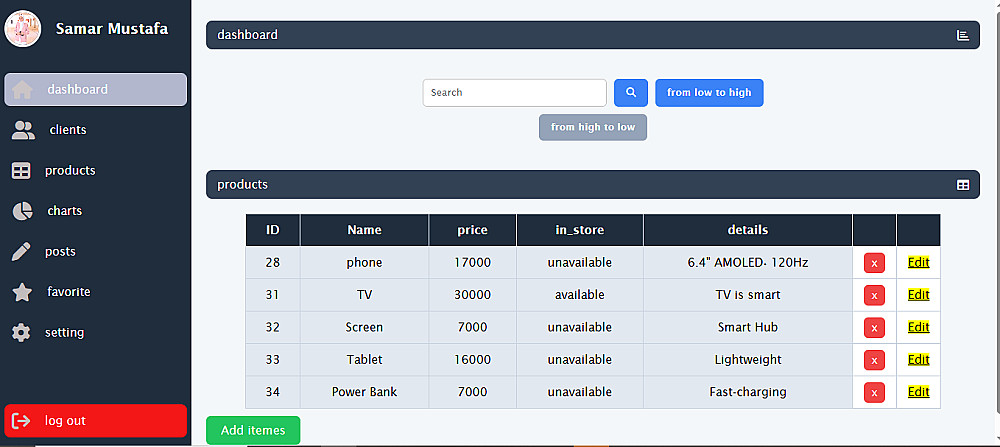
Task: Delete the Power Bank row
Action: tap(874, 392)
